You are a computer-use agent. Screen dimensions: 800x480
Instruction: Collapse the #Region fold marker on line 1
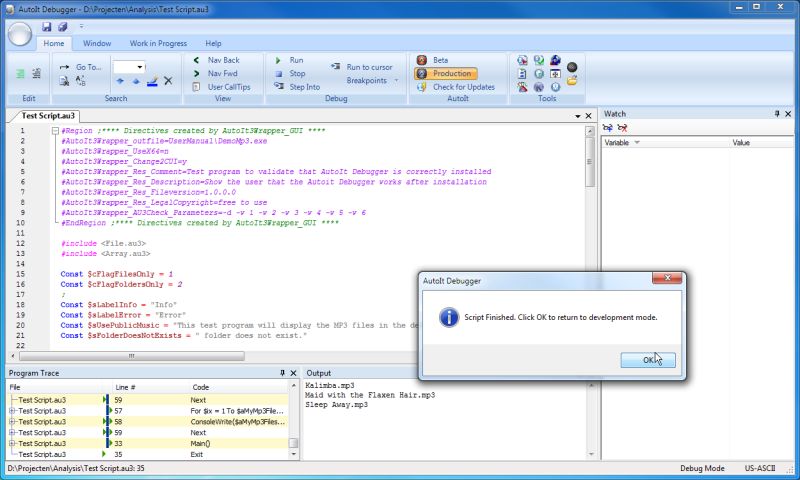[x=55, y=131]
